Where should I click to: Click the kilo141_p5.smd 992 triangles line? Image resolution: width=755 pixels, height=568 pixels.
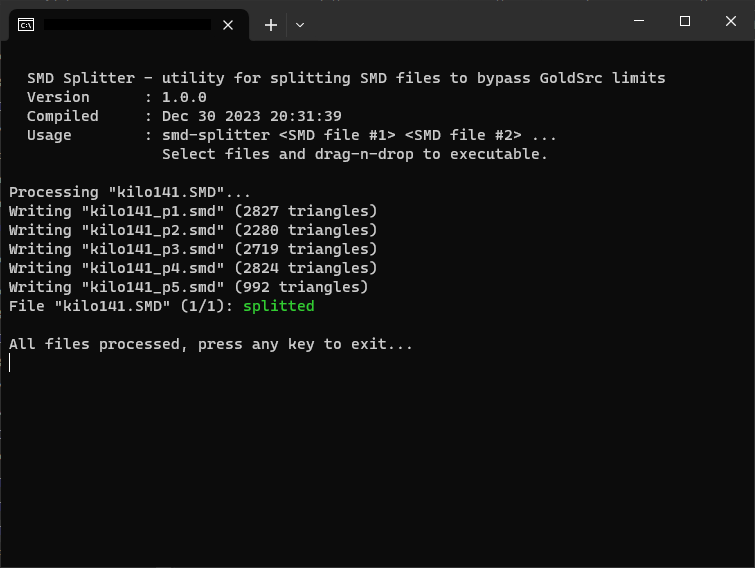(x=188, y=287)
